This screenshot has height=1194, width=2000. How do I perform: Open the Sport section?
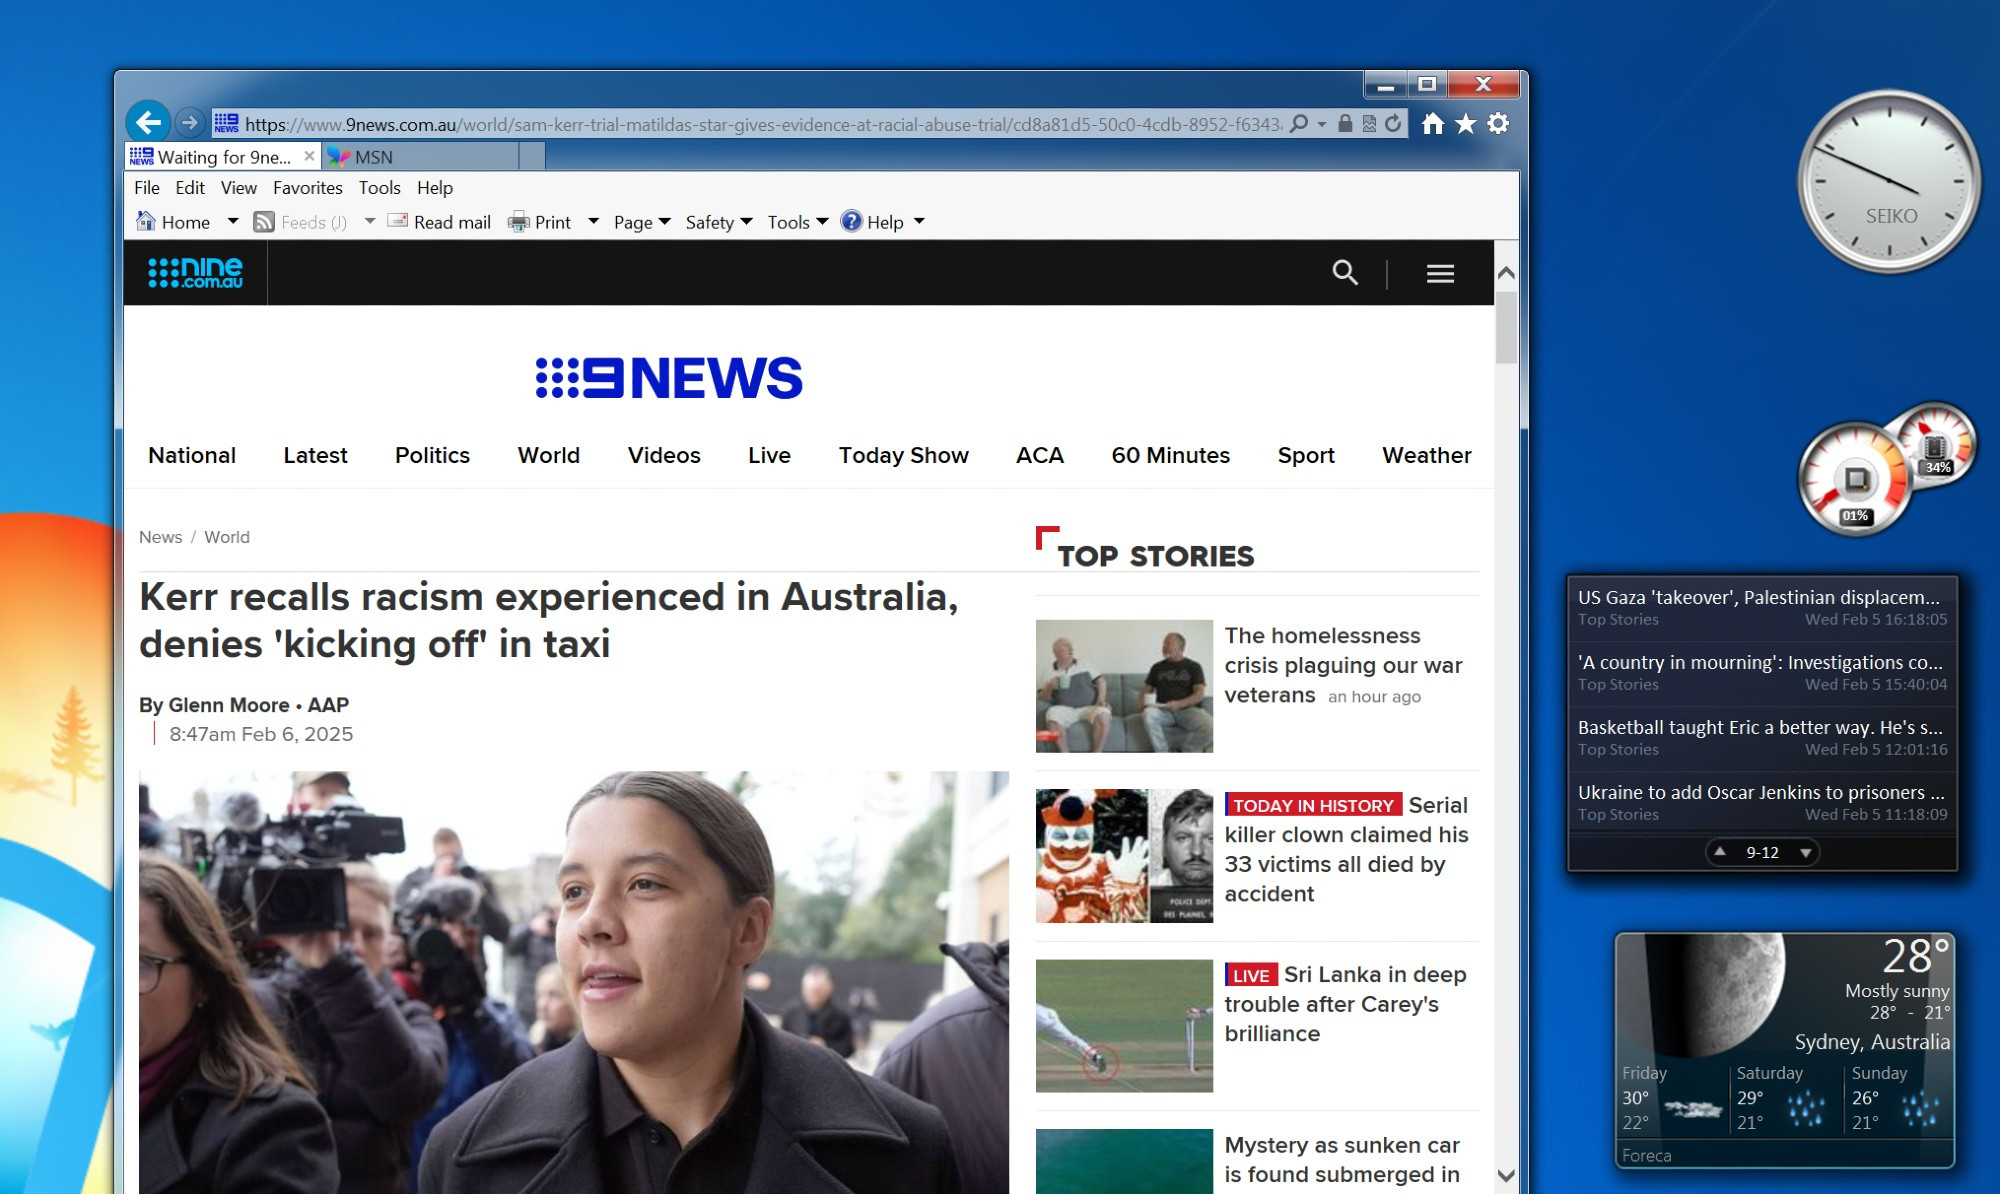tap(1306, 455)
